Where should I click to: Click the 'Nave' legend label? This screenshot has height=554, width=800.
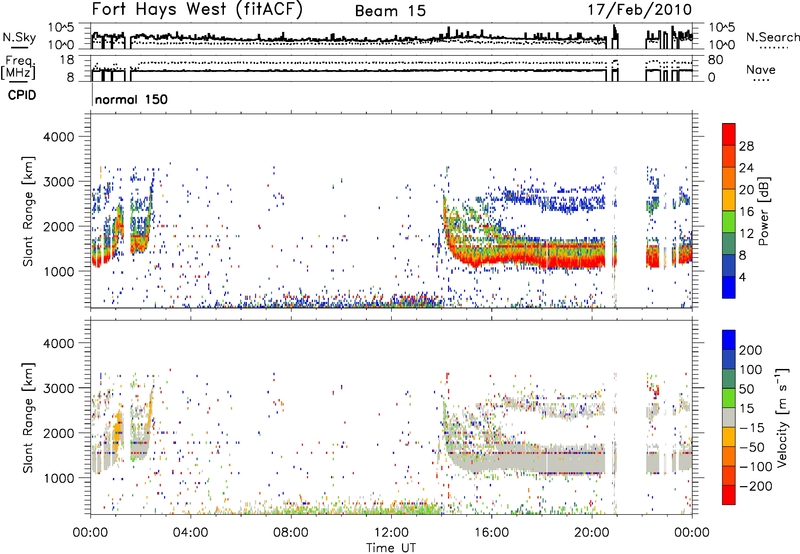pyautogui.click(x=761, y=70)
